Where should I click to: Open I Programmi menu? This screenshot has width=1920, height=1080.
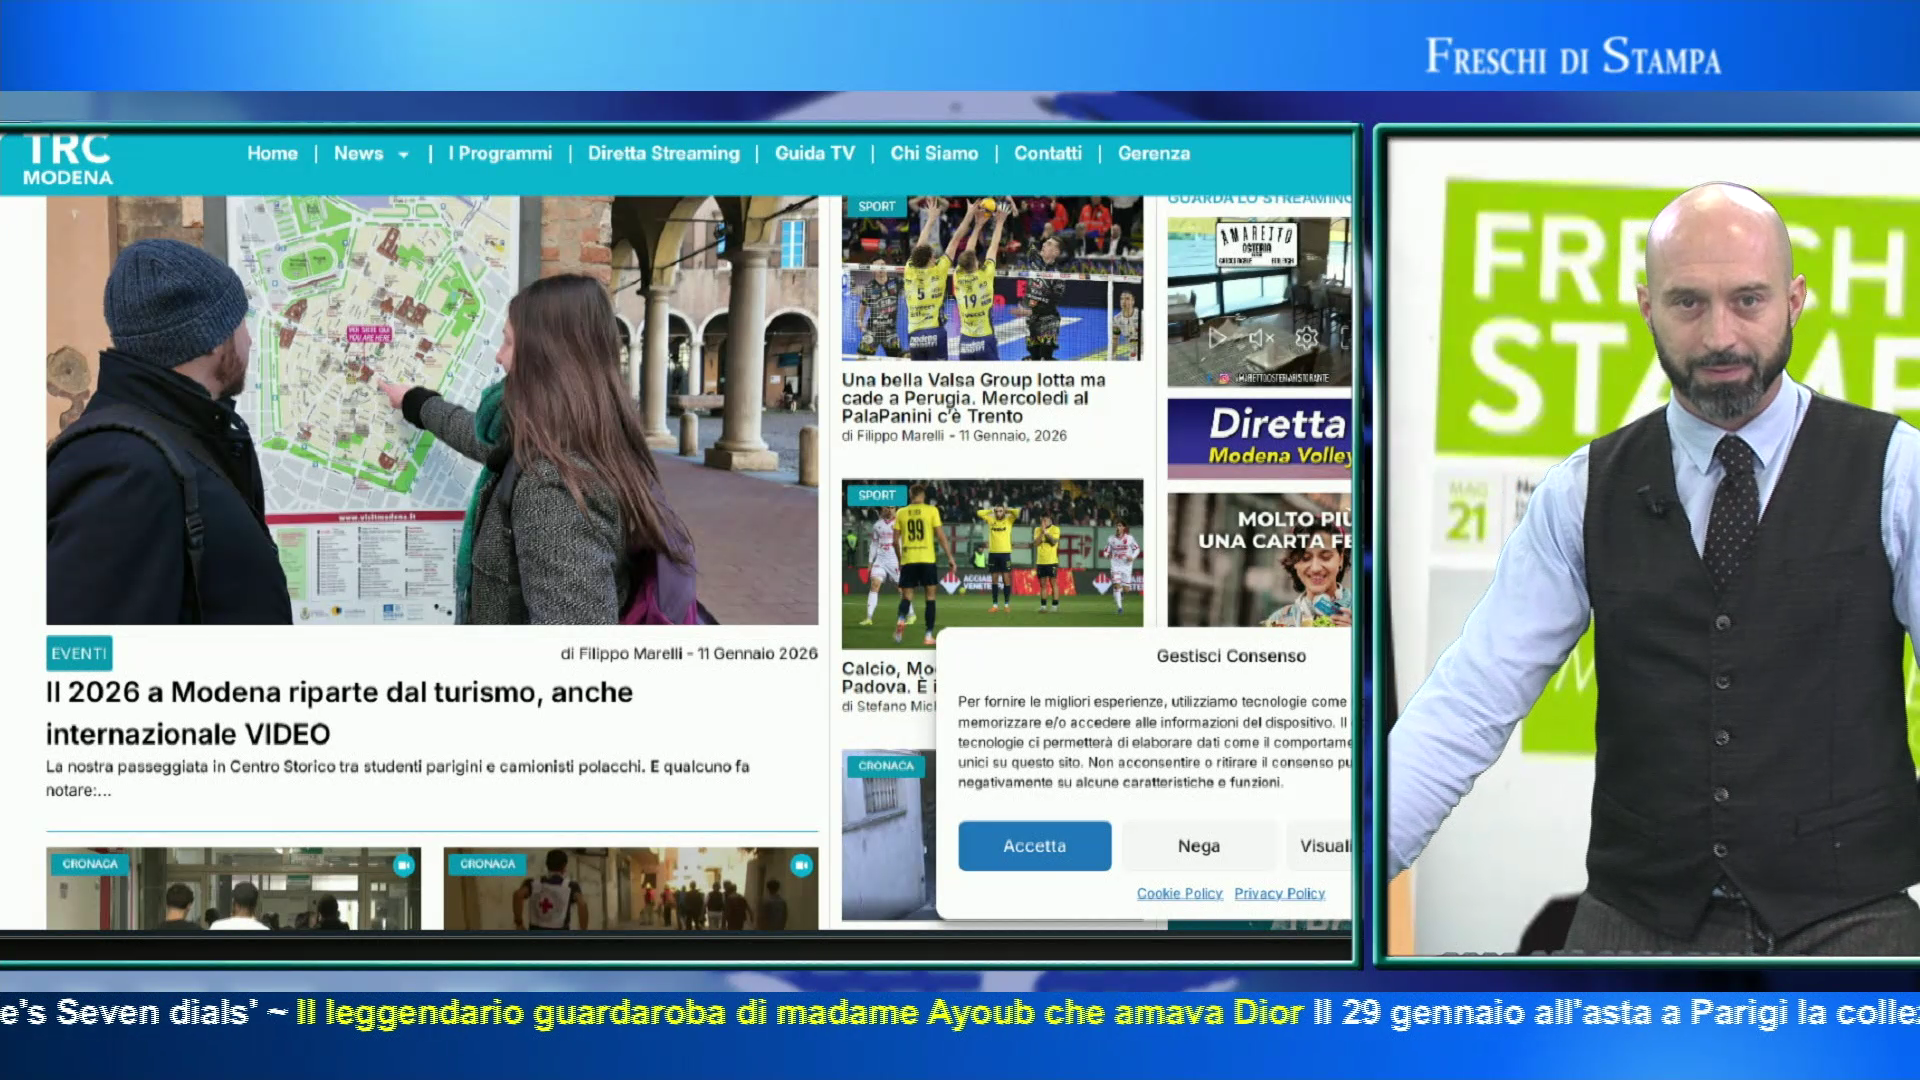[x=500, y=153]
